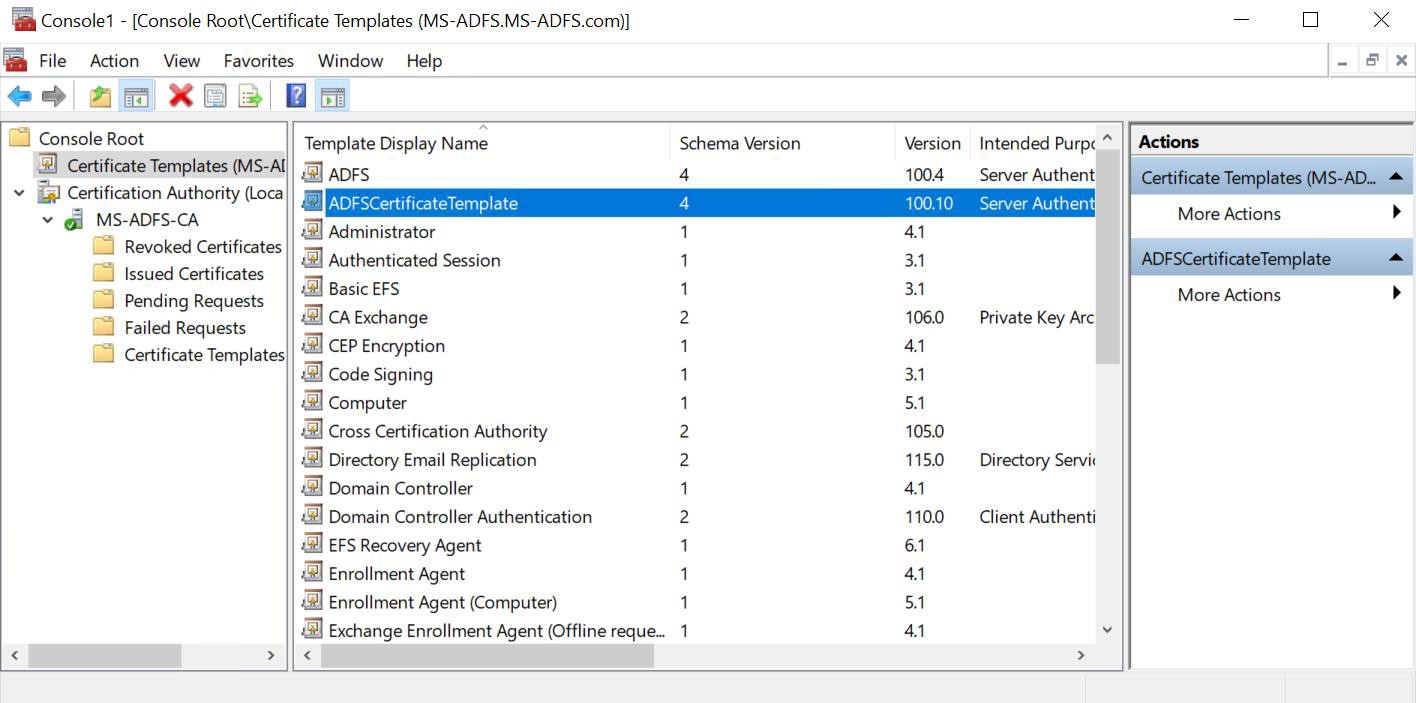Sort by Version column header

[x=932, y=143]
